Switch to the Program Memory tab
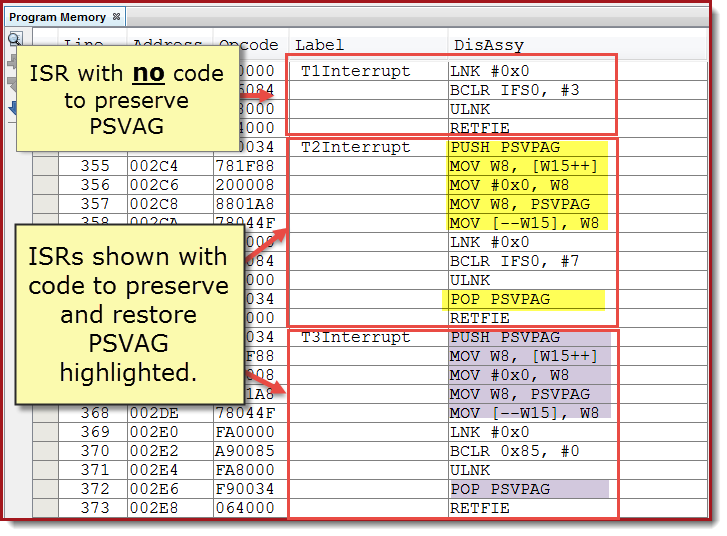Image resolution: width=727 pixels, height=536 pixels. click(57, 17)
